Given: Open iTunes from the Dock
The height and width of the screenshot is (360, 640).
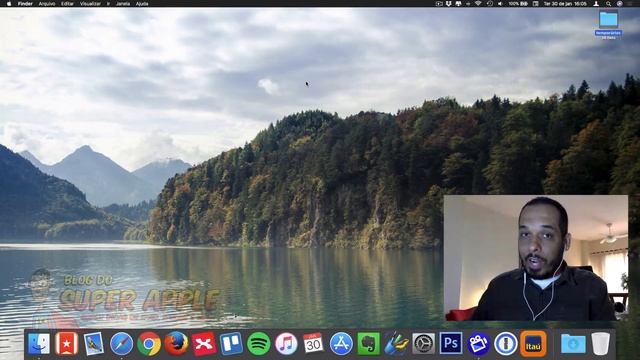Looking at the screenshot, I should tap(286, 344).
